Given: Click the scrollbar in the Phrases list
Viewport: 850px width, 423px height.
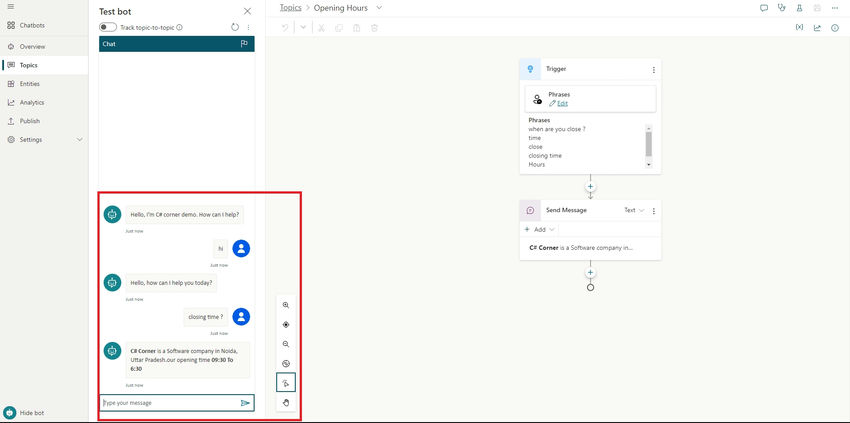Looking at the screenshot, I should tap(648, 144).
